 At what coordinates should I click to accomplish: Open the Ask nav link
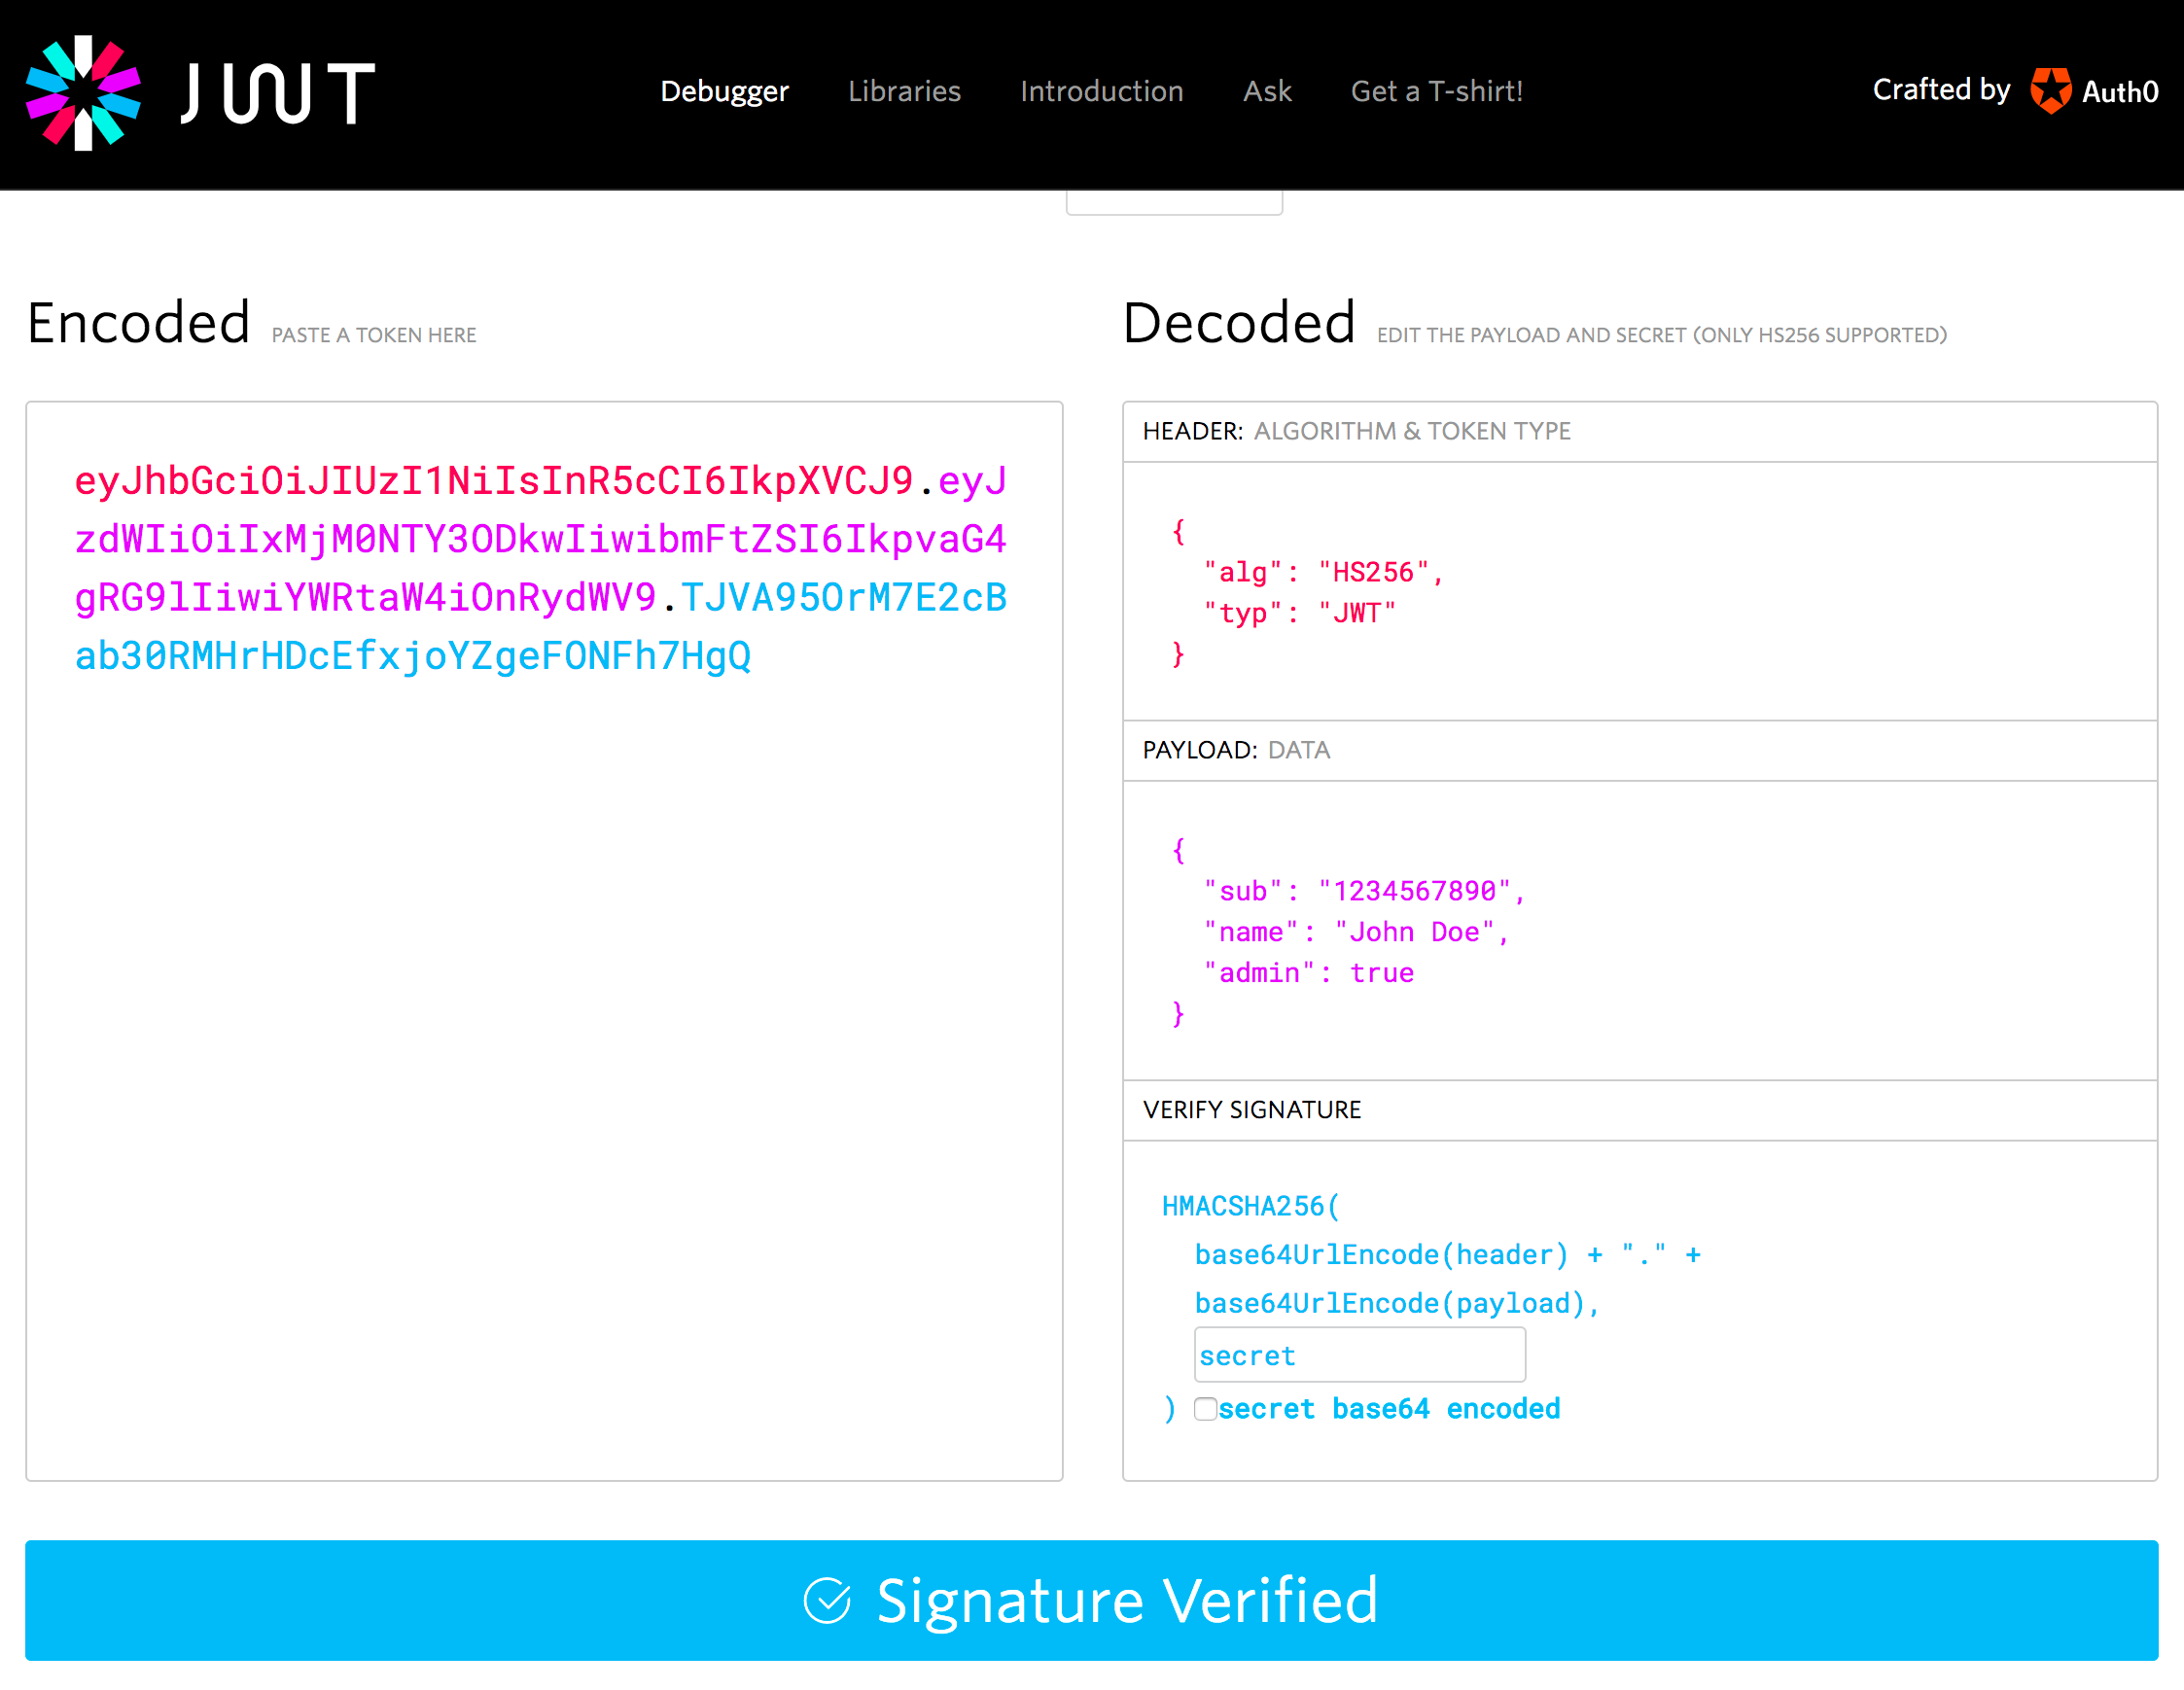1267,91
